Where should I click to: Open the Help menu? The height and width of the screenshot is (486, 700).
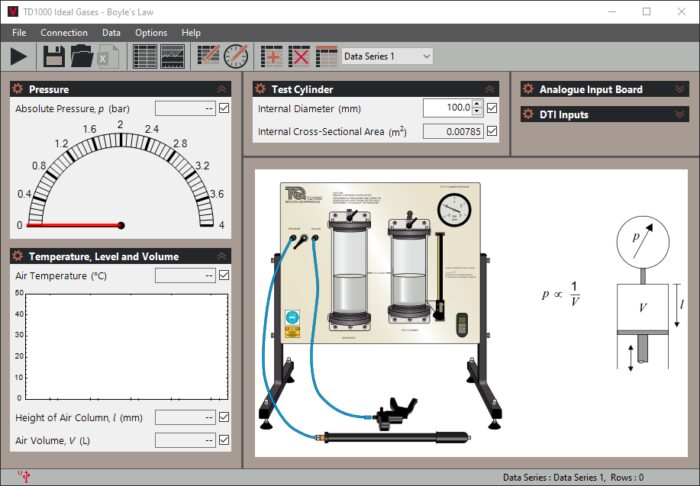pyautogui.click(x=191, y=33)
